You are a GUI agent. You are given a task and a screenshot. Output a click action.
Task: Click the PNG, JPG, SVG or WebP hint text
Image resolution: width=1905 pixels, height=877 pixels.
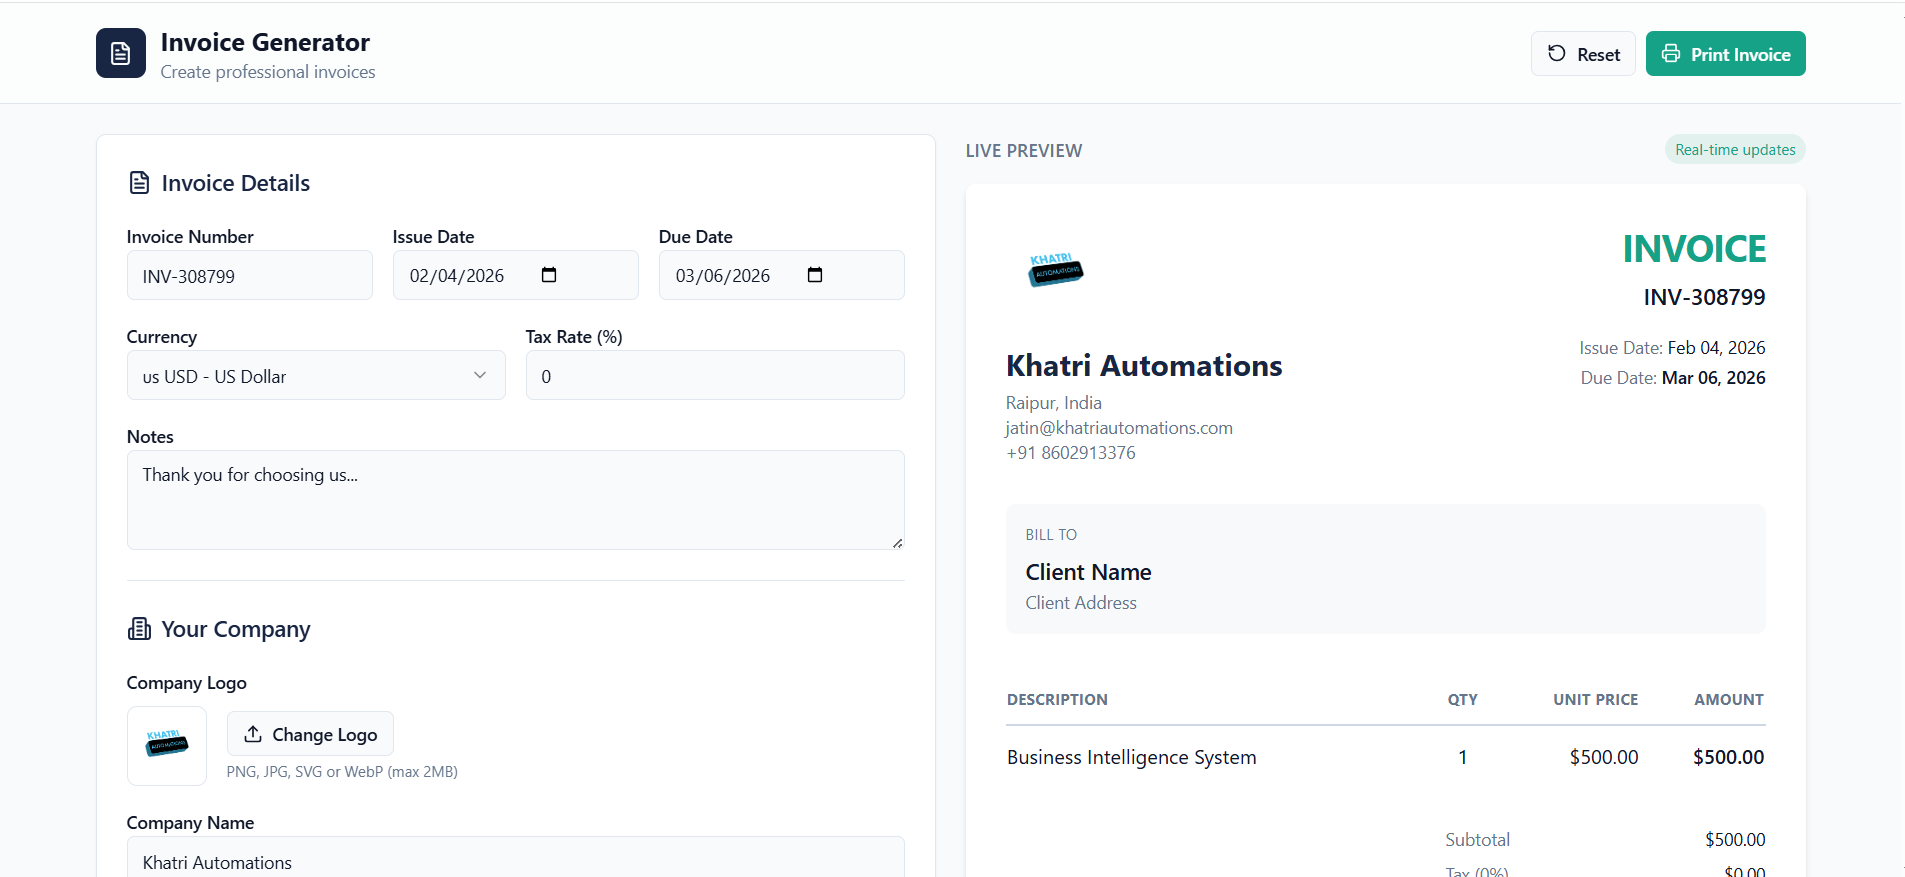[x=342, y=772]
